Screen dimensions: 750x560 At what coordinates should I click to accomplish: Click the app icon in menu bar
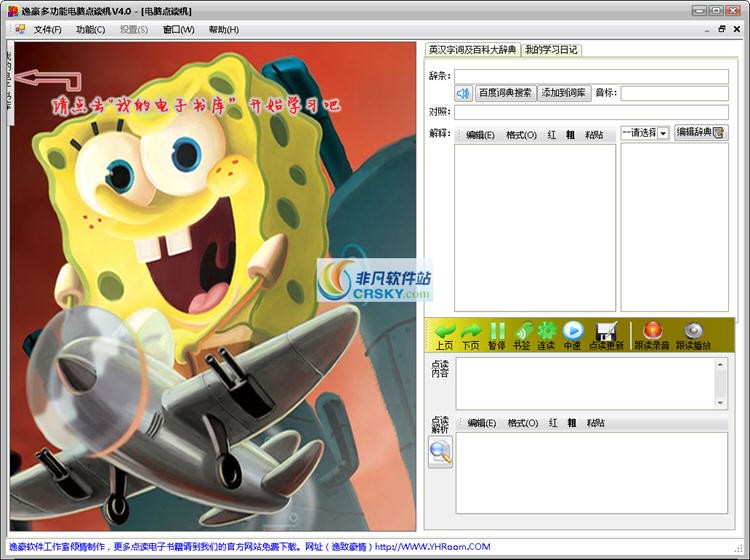click(x=20, y=29)
